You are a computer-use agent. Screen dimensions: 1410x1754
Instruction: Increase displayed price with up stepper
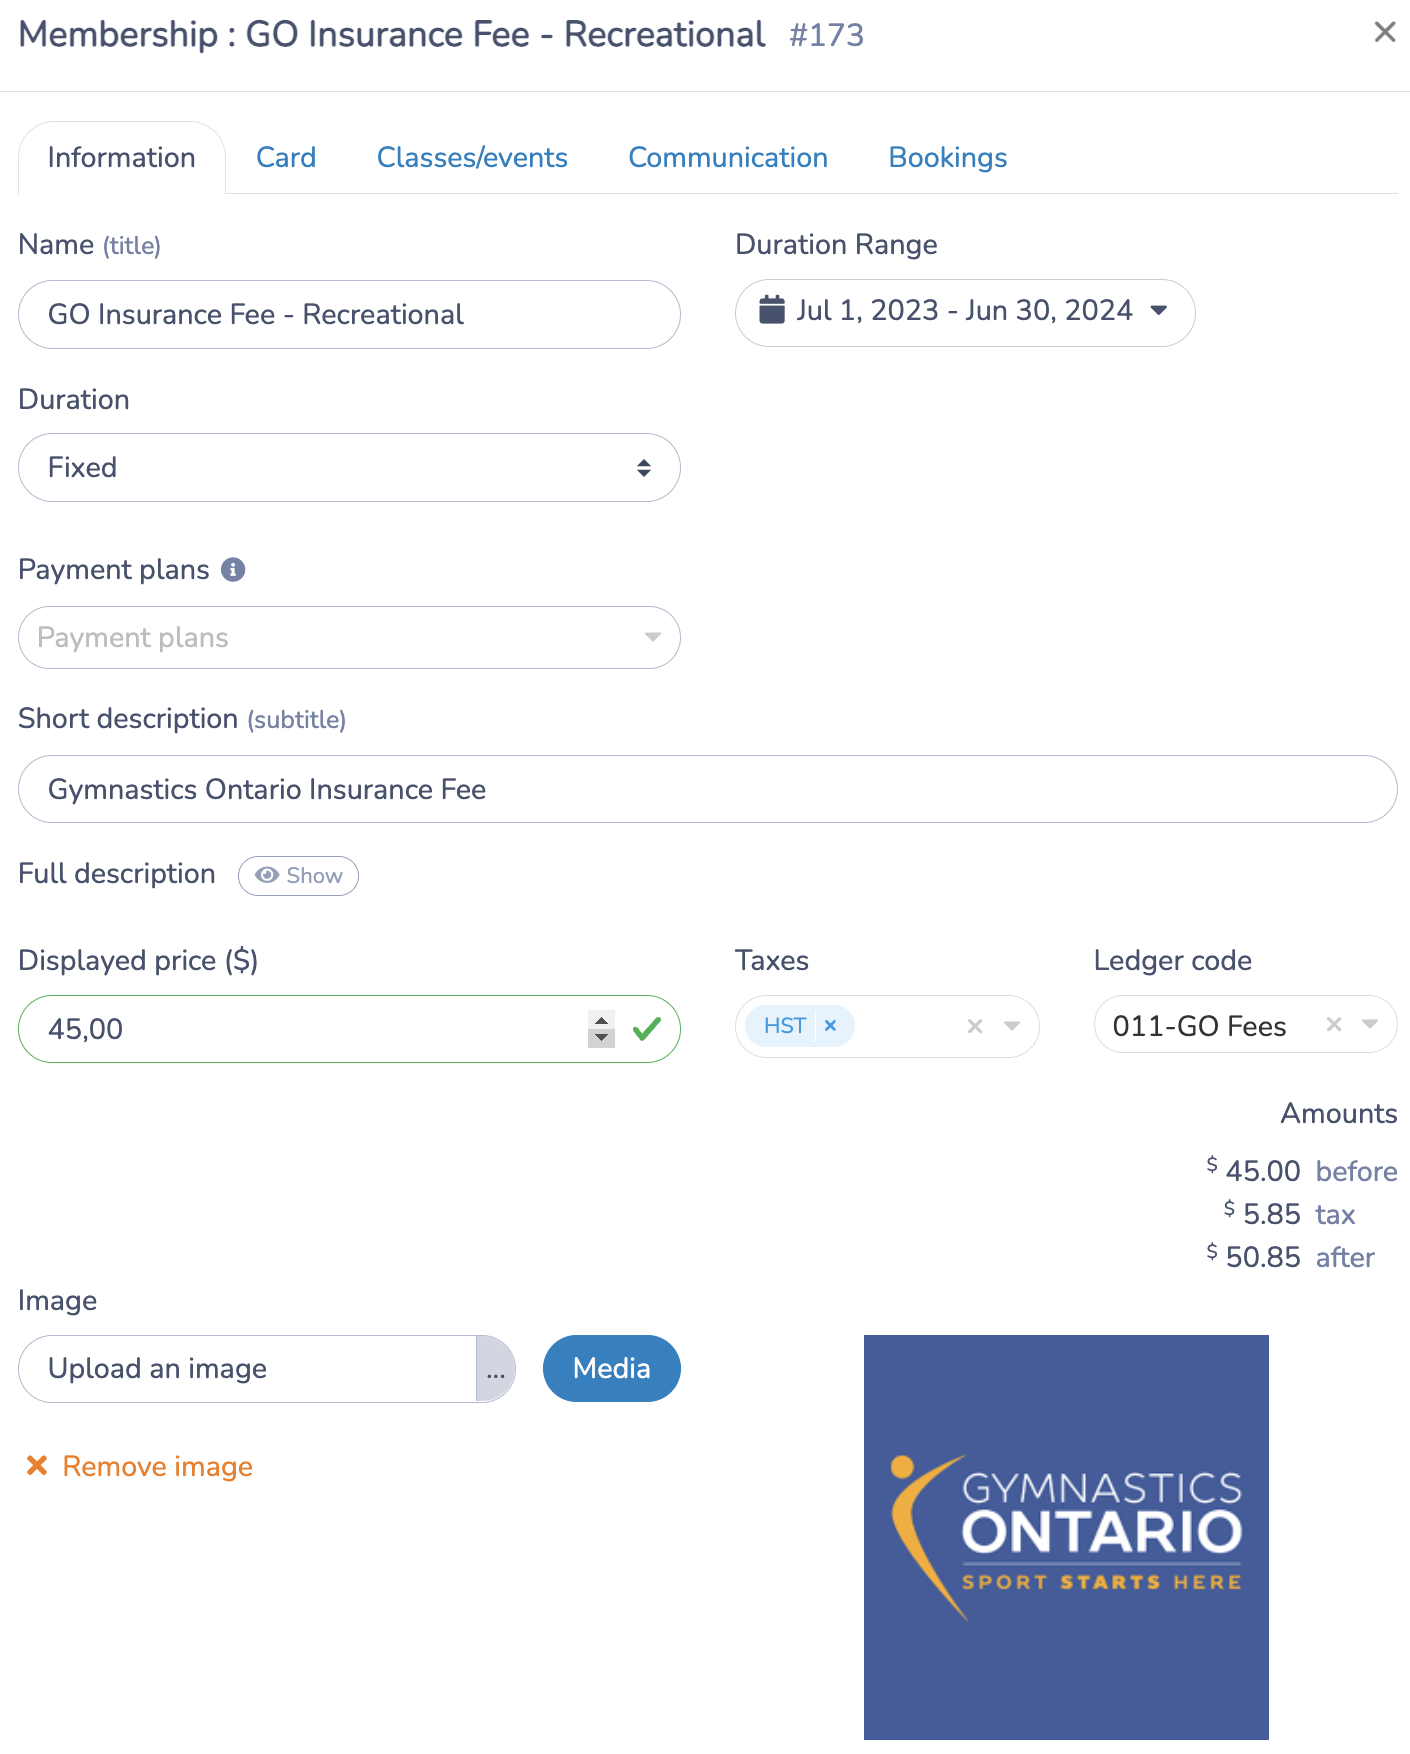pyautogui.click(x=601, y=1021)
